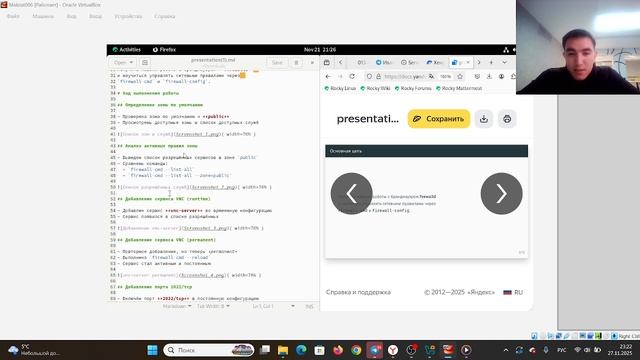Open the Tab Width dropdown in status bar
640x360 pixels.
213,306
